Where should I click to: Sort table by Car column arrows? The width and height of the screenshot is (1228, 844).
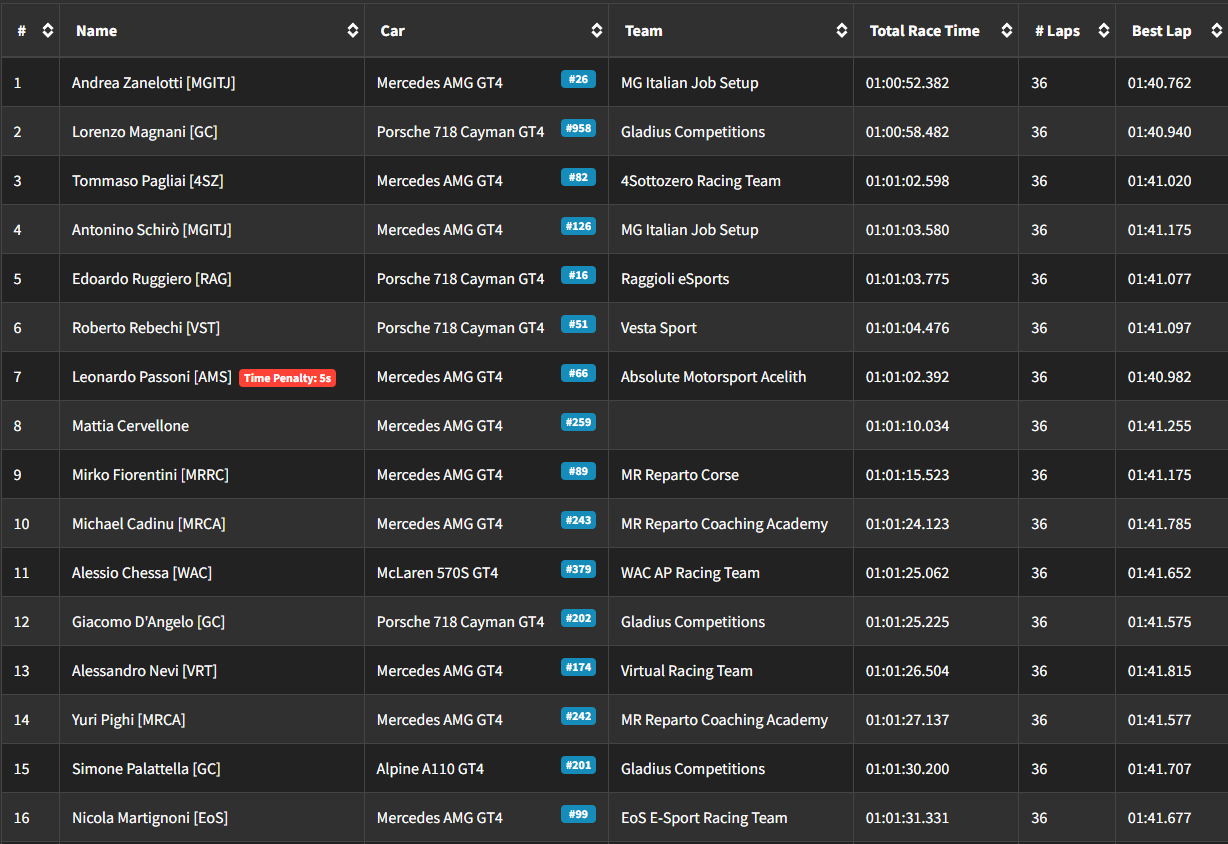click(x=596, y=31)
